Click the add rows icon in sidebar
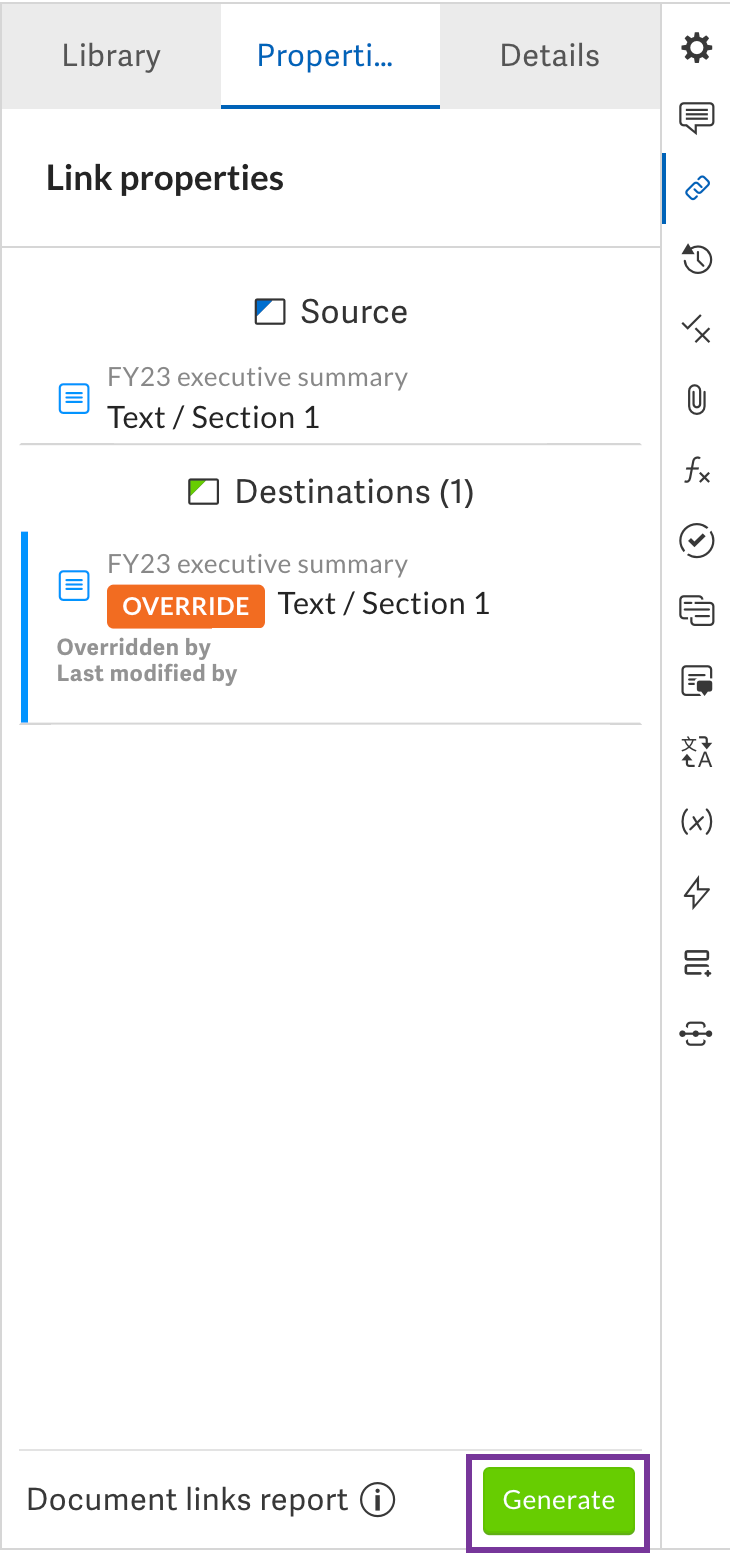Screen dimensions: 734x1554 tap(697, 963)
